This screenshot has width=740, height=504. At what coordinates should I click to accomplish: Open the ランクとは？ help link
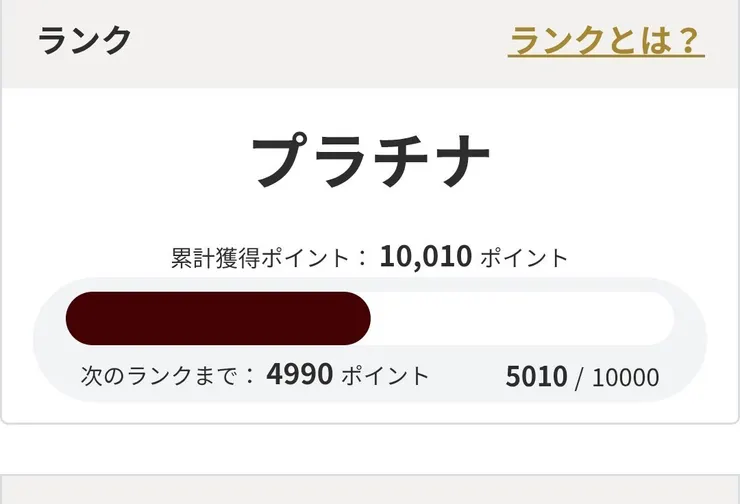click(x=605, y=41)
